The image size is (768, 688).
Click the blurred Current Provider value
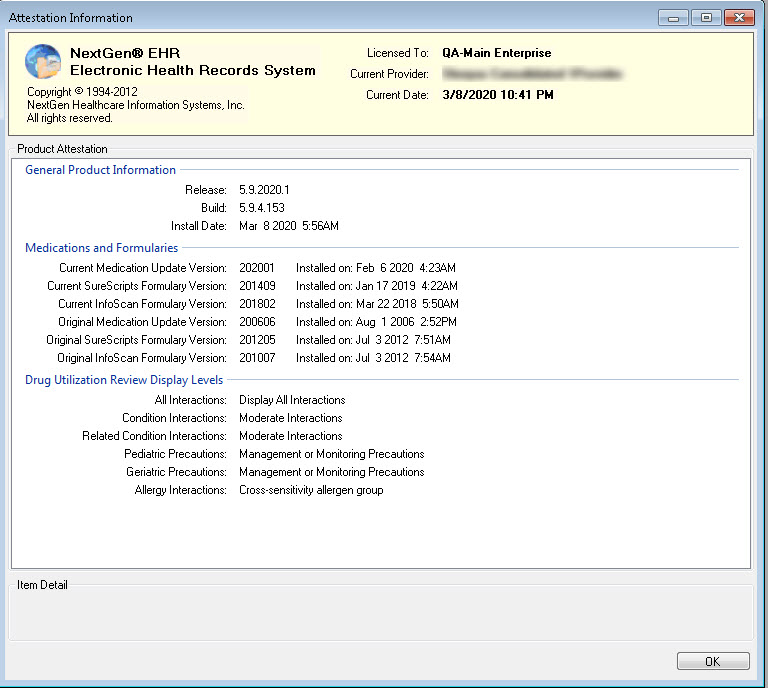pyautogui.click(x=532, y=74)
